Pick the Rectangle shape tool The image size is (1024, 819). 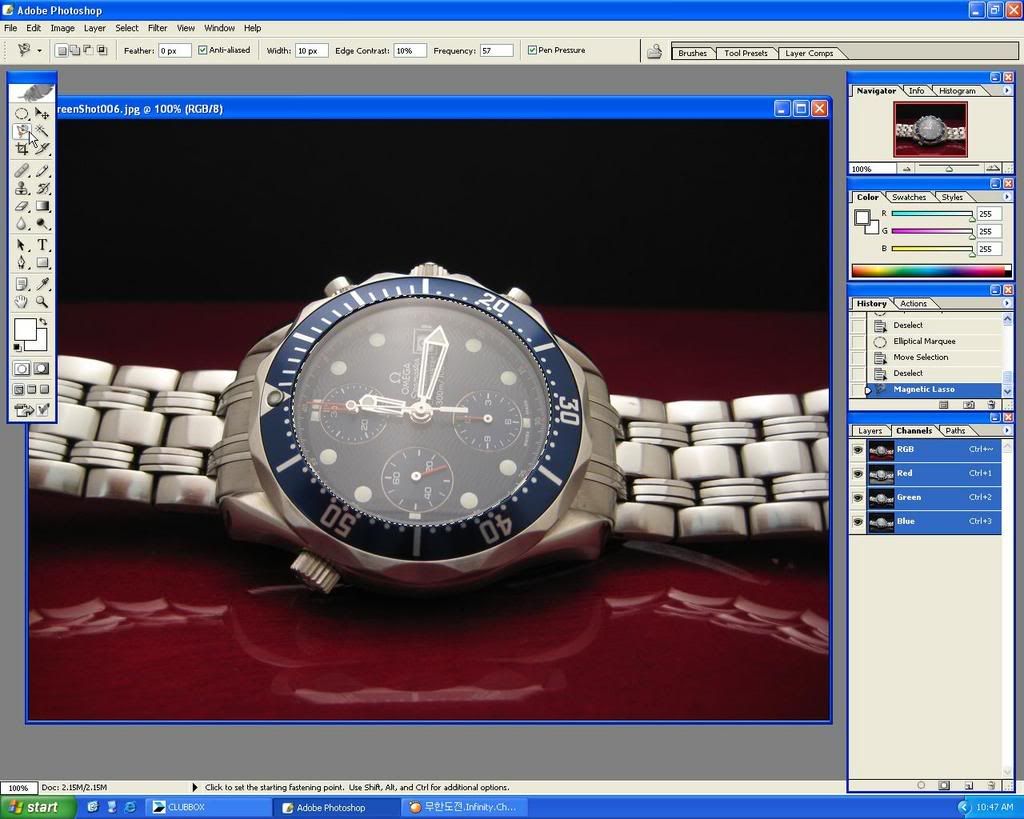[42, 263]
